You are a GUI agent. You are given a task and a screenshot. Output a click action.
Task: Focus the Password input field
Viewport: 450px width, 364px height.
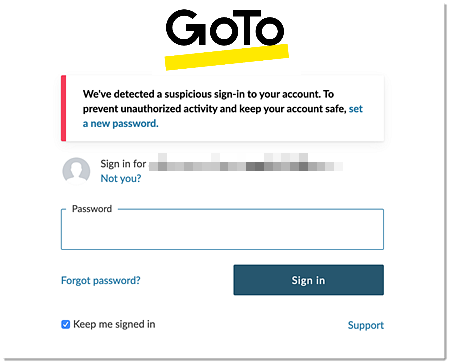222,229
